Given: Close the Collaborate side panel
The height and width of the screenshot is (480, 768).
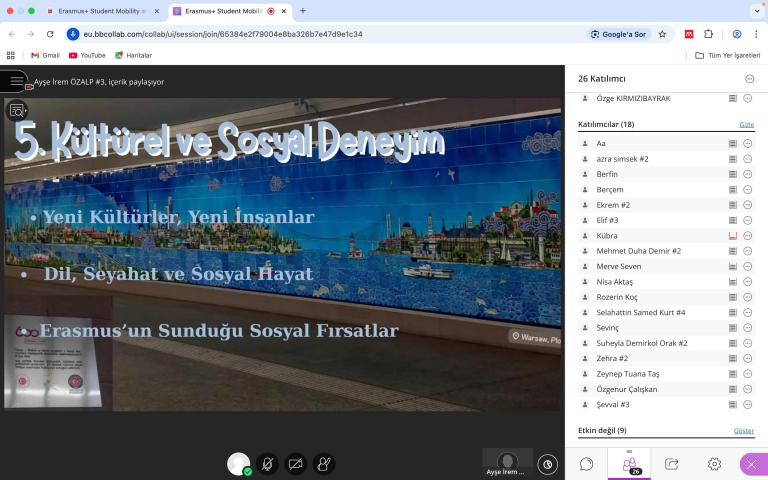Looking at the screenshot, I should coord(752,464).
